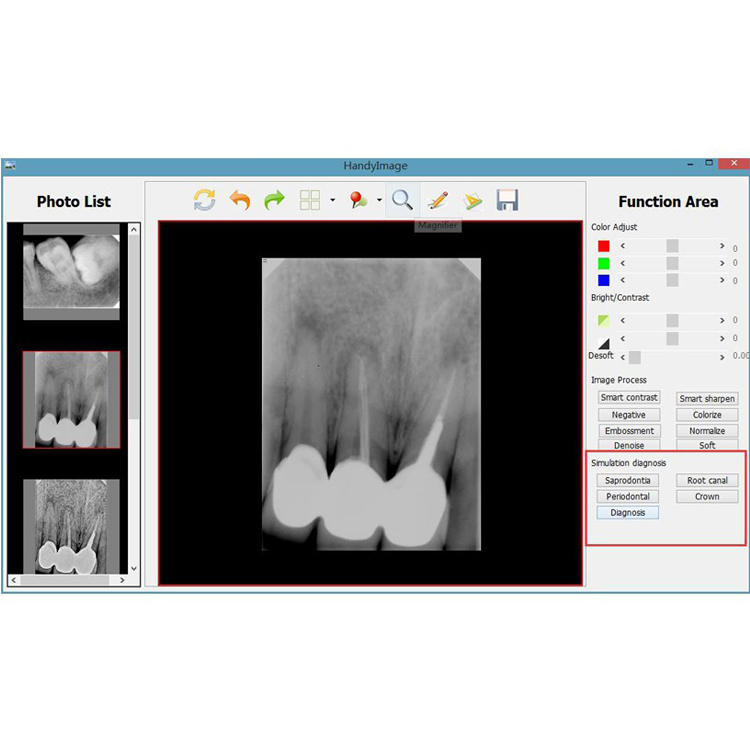
Task: Apply Smart sharpen
Action: coord(707,398)
